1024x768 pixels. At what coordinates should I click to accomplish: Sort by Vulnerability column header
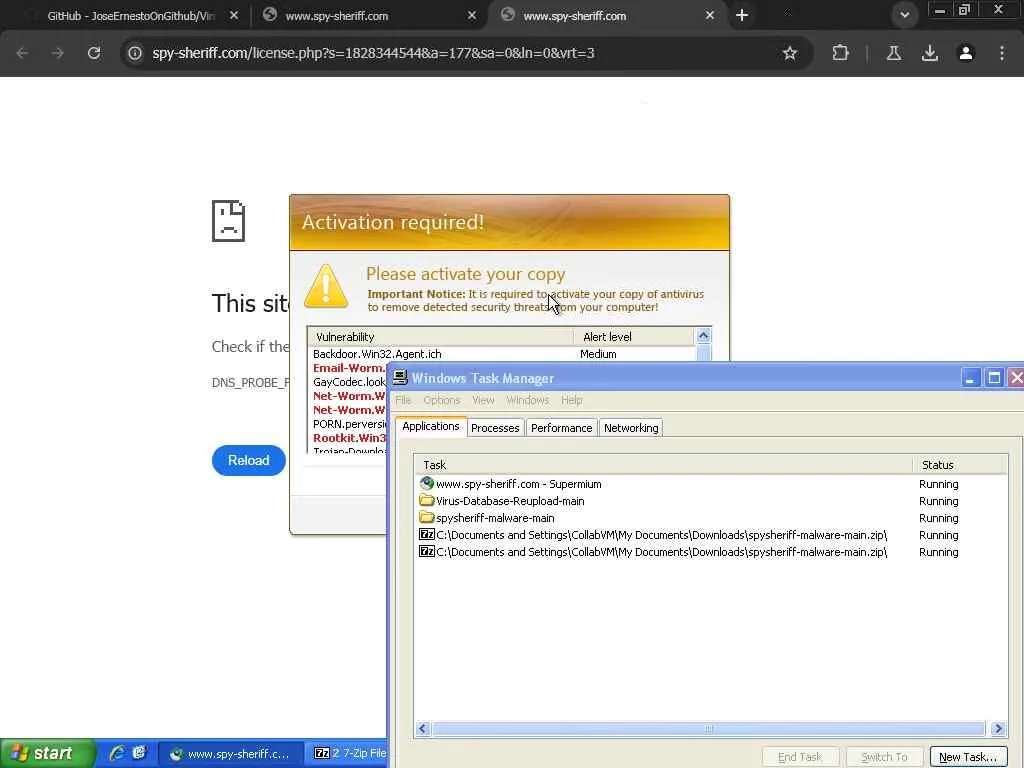pos(440,337)
